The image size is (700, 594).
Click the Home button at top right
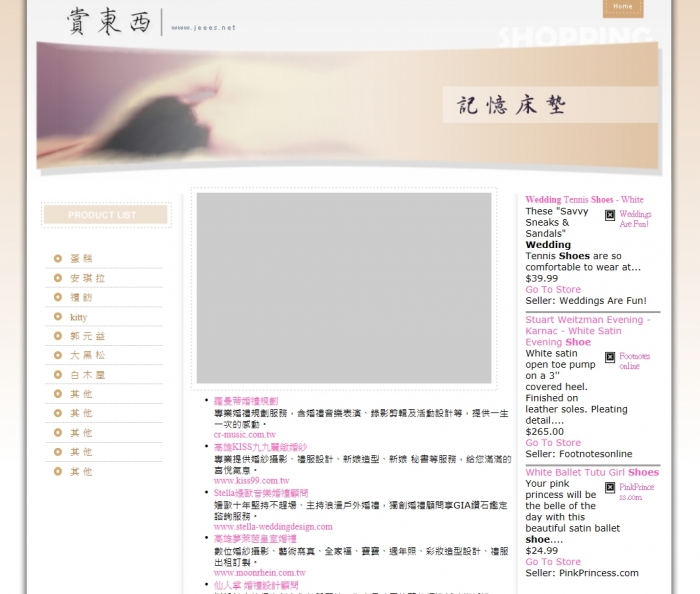[623, 7]
